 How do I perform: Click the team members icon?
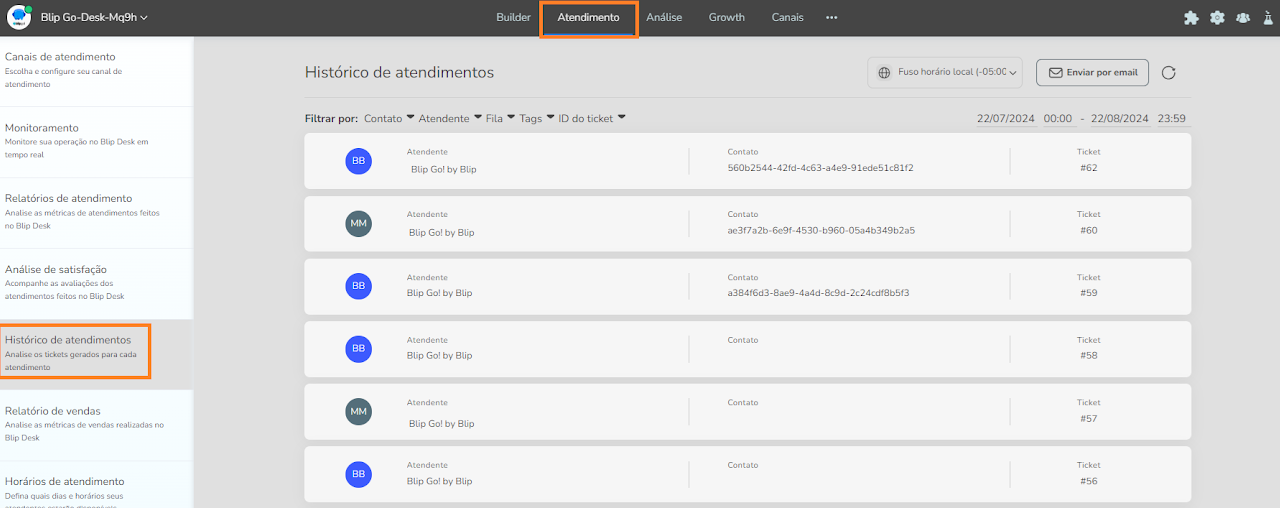tap(1243, 18)
